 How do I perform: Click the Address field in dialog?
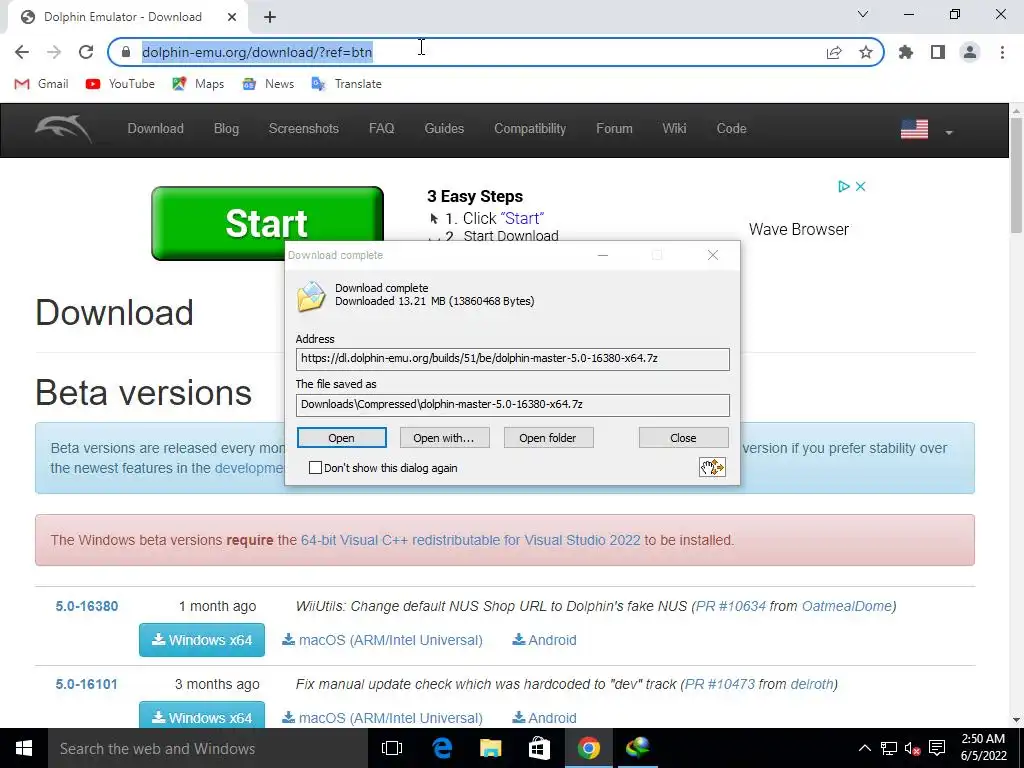[513, 359]
